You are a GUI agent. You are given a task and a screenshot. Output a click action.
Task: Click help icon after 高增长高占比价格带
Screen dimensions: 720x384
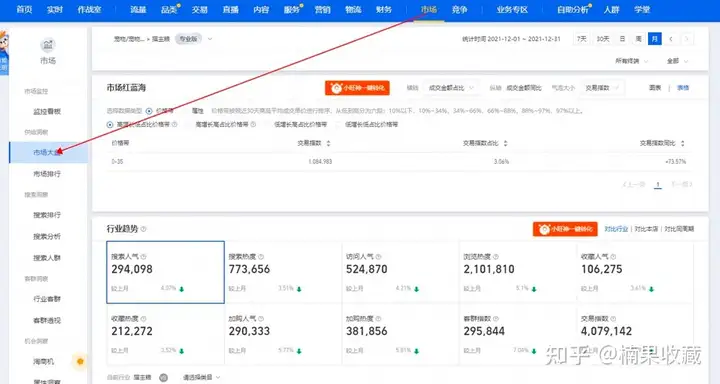pyautogui.click(x=253, y=124)
